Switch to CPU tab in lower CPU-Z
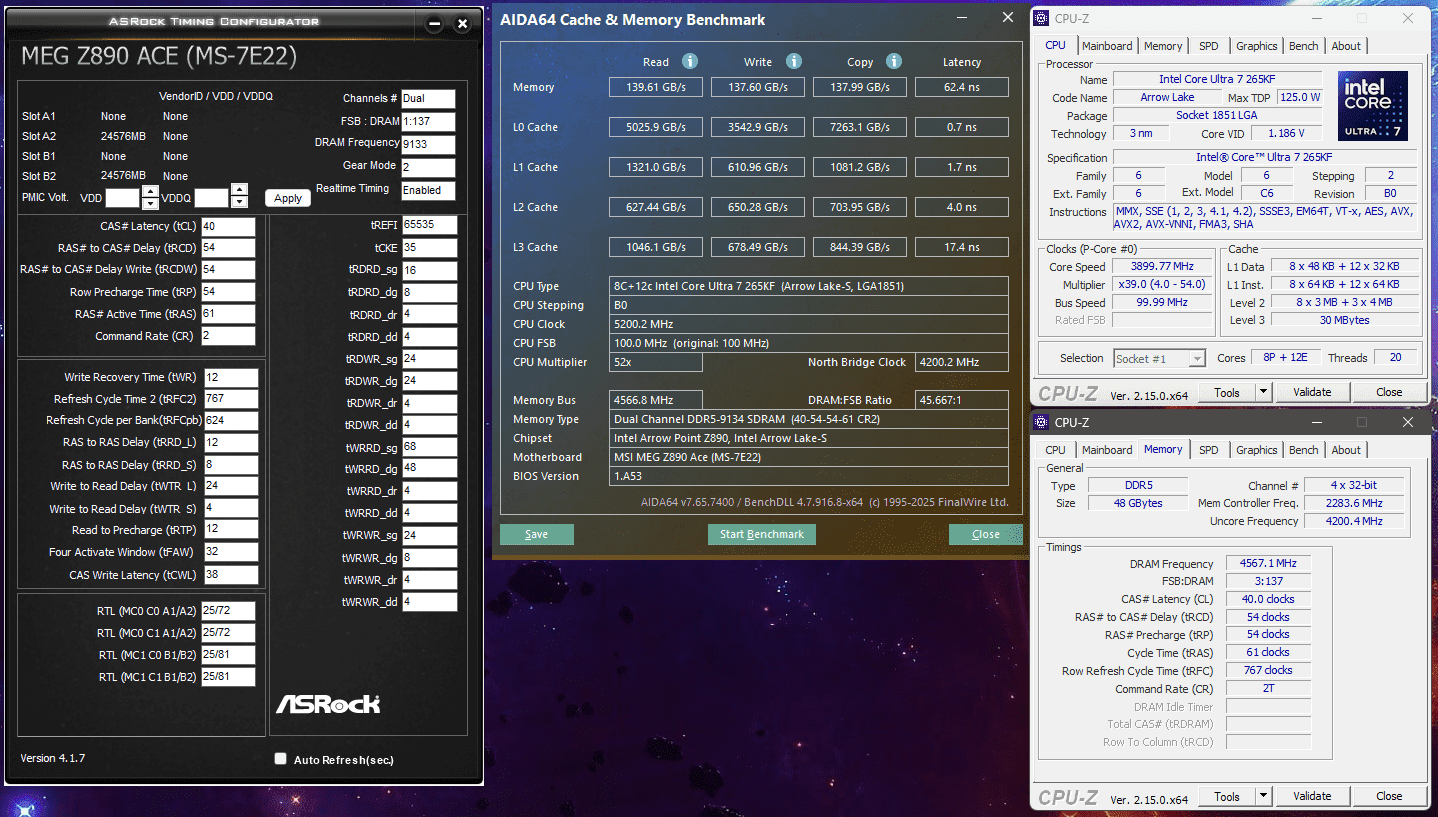Viewport: 1438px width, 817px height. pos(1055,450)
